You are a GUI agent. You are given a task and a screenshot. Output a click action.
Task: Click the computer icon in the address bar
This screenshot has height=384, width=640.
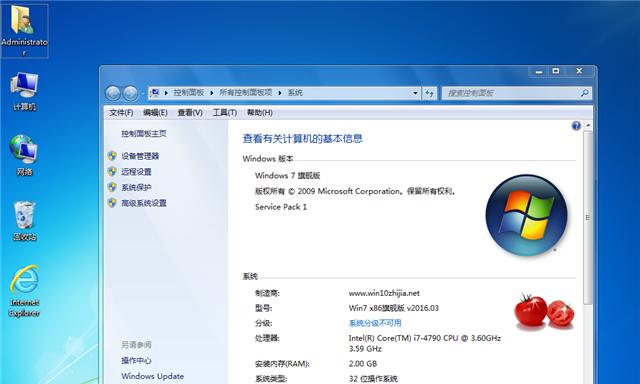(155, 93)
